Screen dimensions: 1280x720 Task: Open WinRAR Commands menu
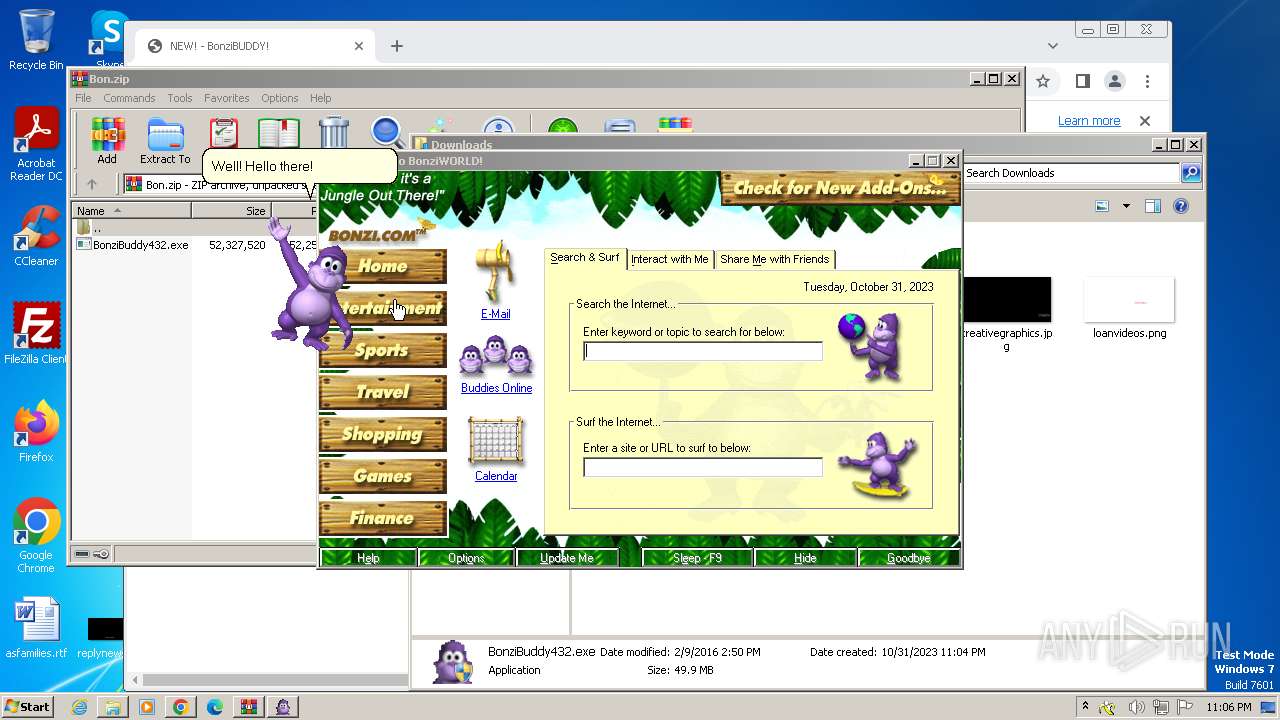coord(129,98)
